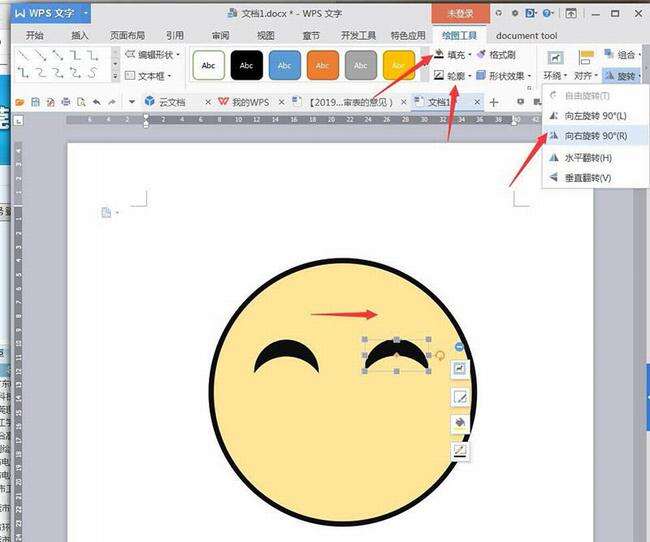Choose 向左旋转 90°(L) from the menu
This screenshot has height=542, width=650.
tap(595, 116)
